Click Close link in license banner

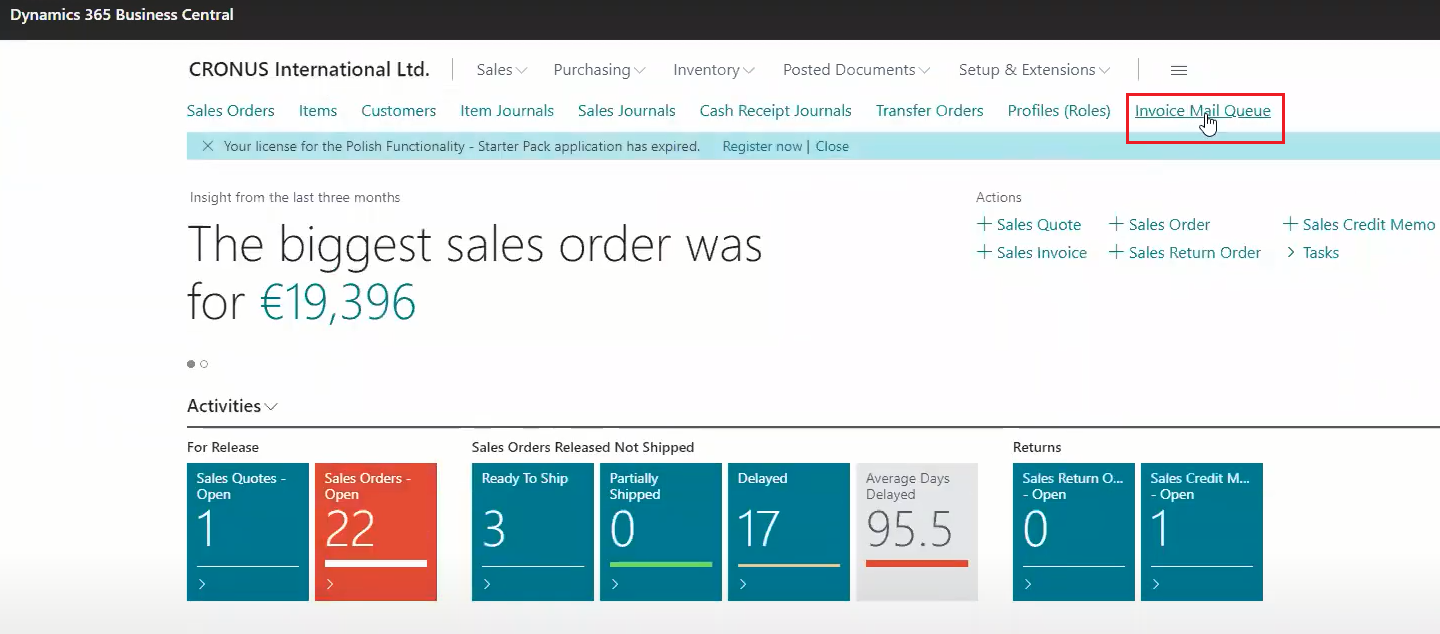pyautogui.click(x=832, y=146)
